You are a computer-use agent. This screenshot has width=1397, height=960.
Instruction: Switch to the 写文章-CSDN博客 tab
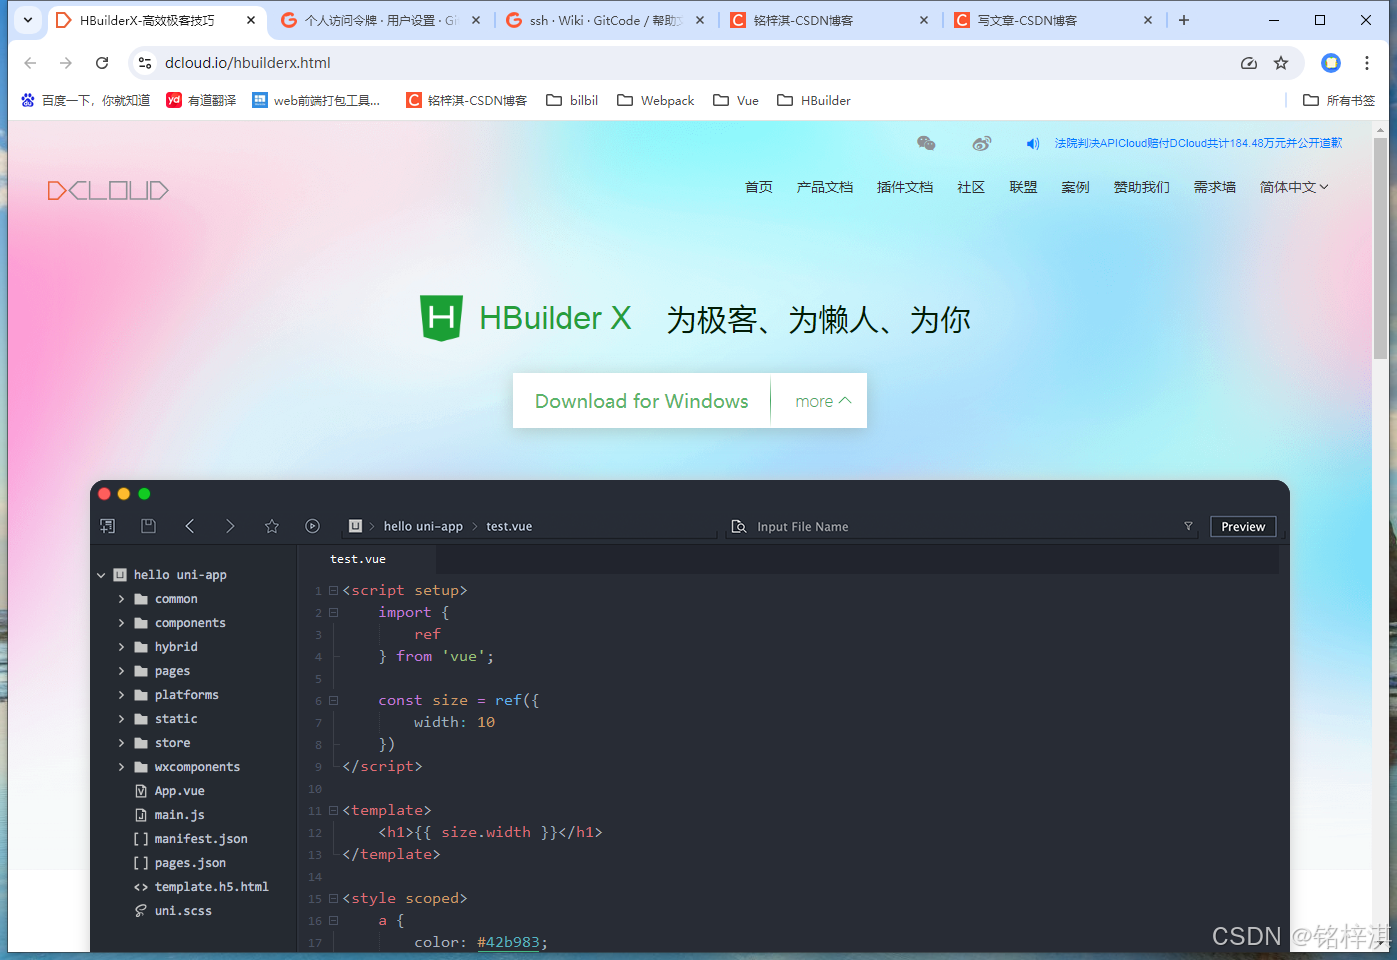click(x=1052, y=20)
